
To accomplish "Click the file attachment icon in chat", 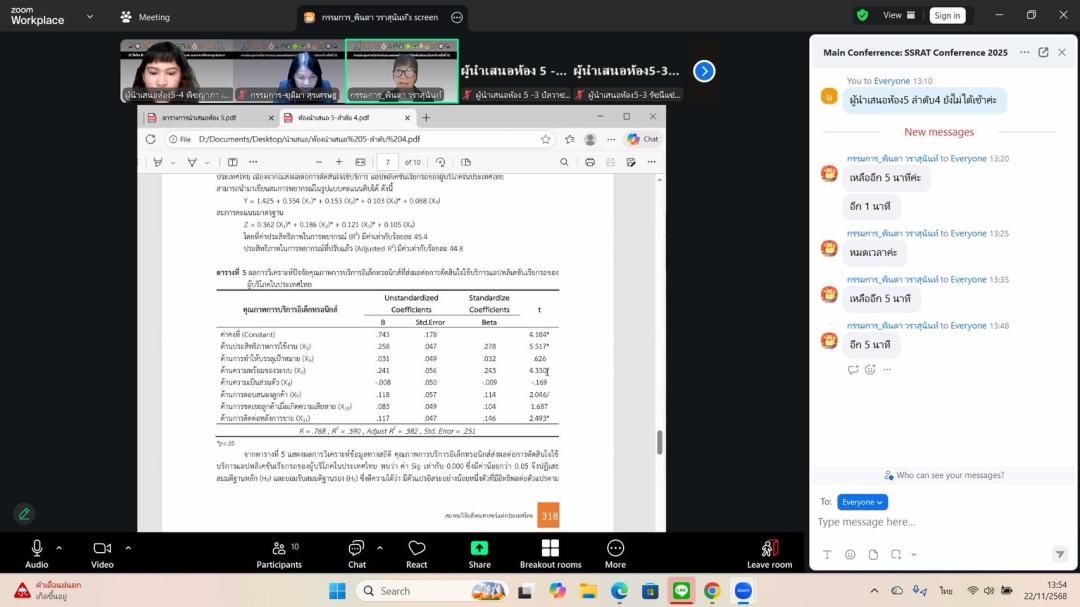I will click(x=873, y=554).
